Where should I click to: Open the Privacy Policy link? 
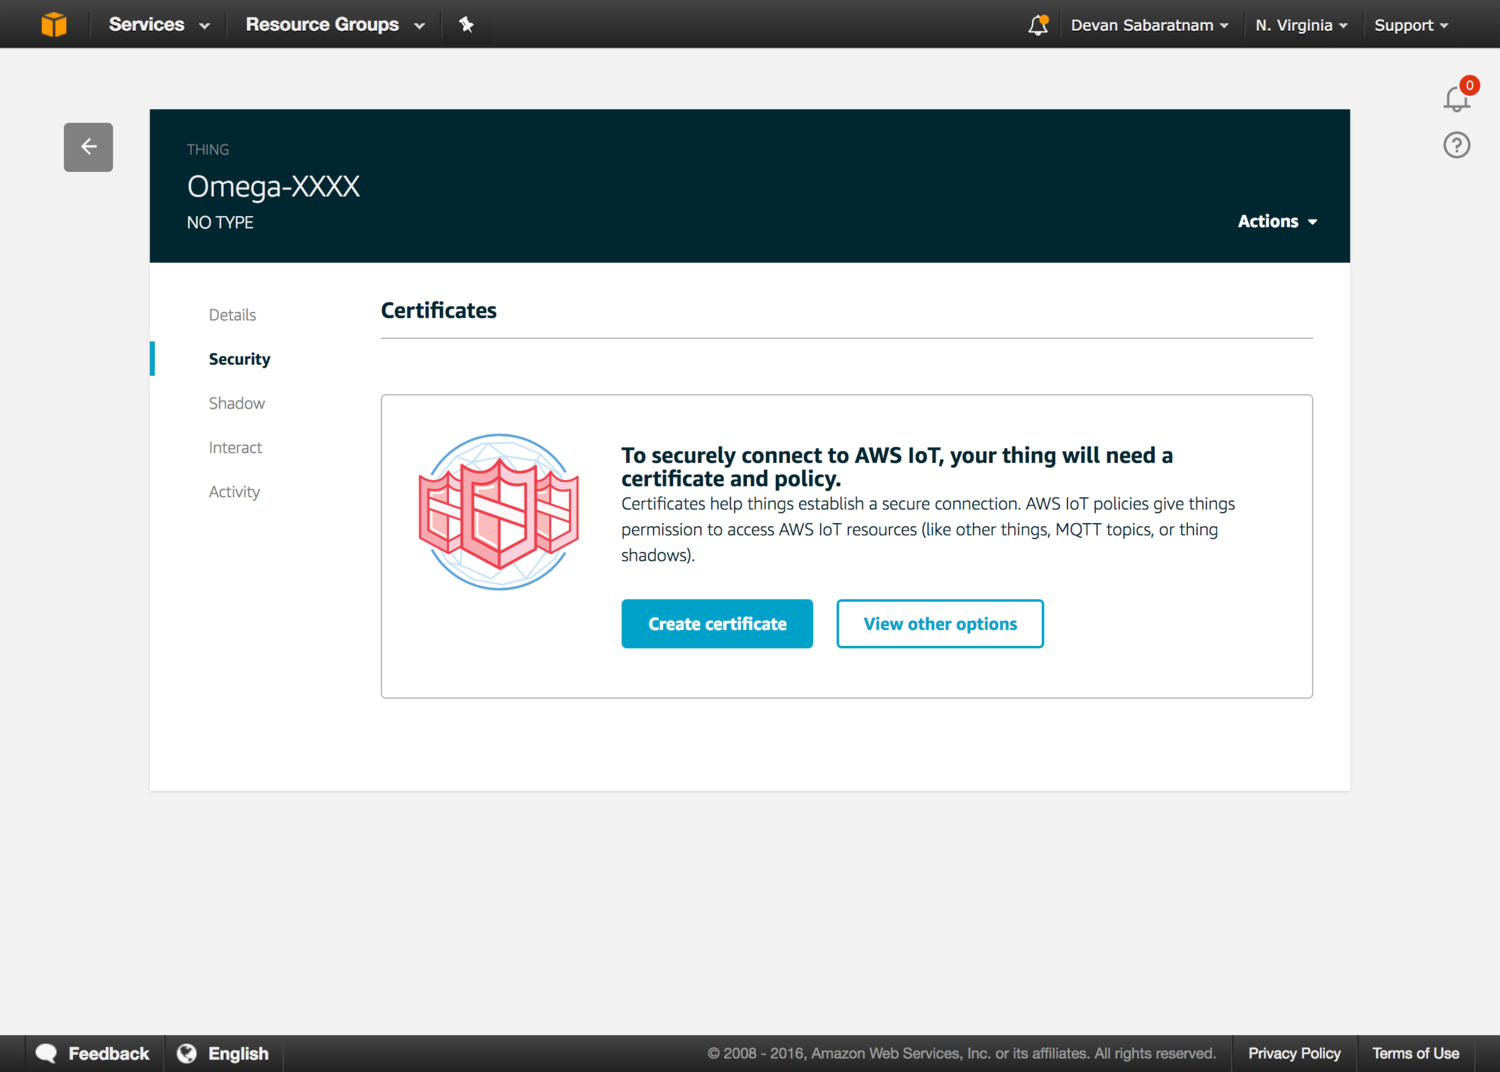coord(1294,1053)
